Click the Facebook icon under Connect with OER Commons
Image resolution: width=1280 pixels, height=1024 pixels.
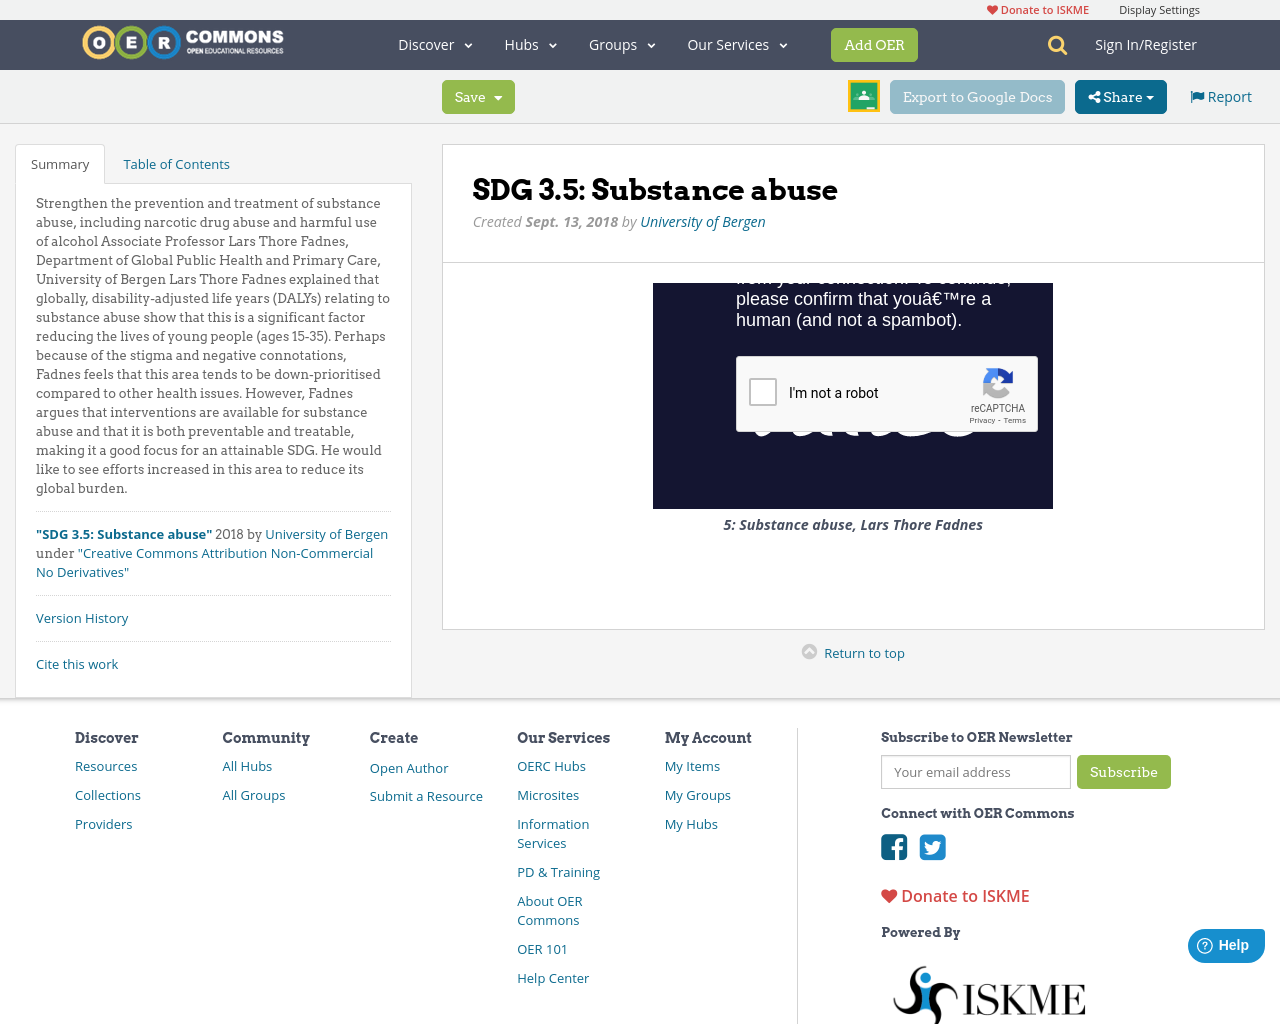[x=893, y=846]
